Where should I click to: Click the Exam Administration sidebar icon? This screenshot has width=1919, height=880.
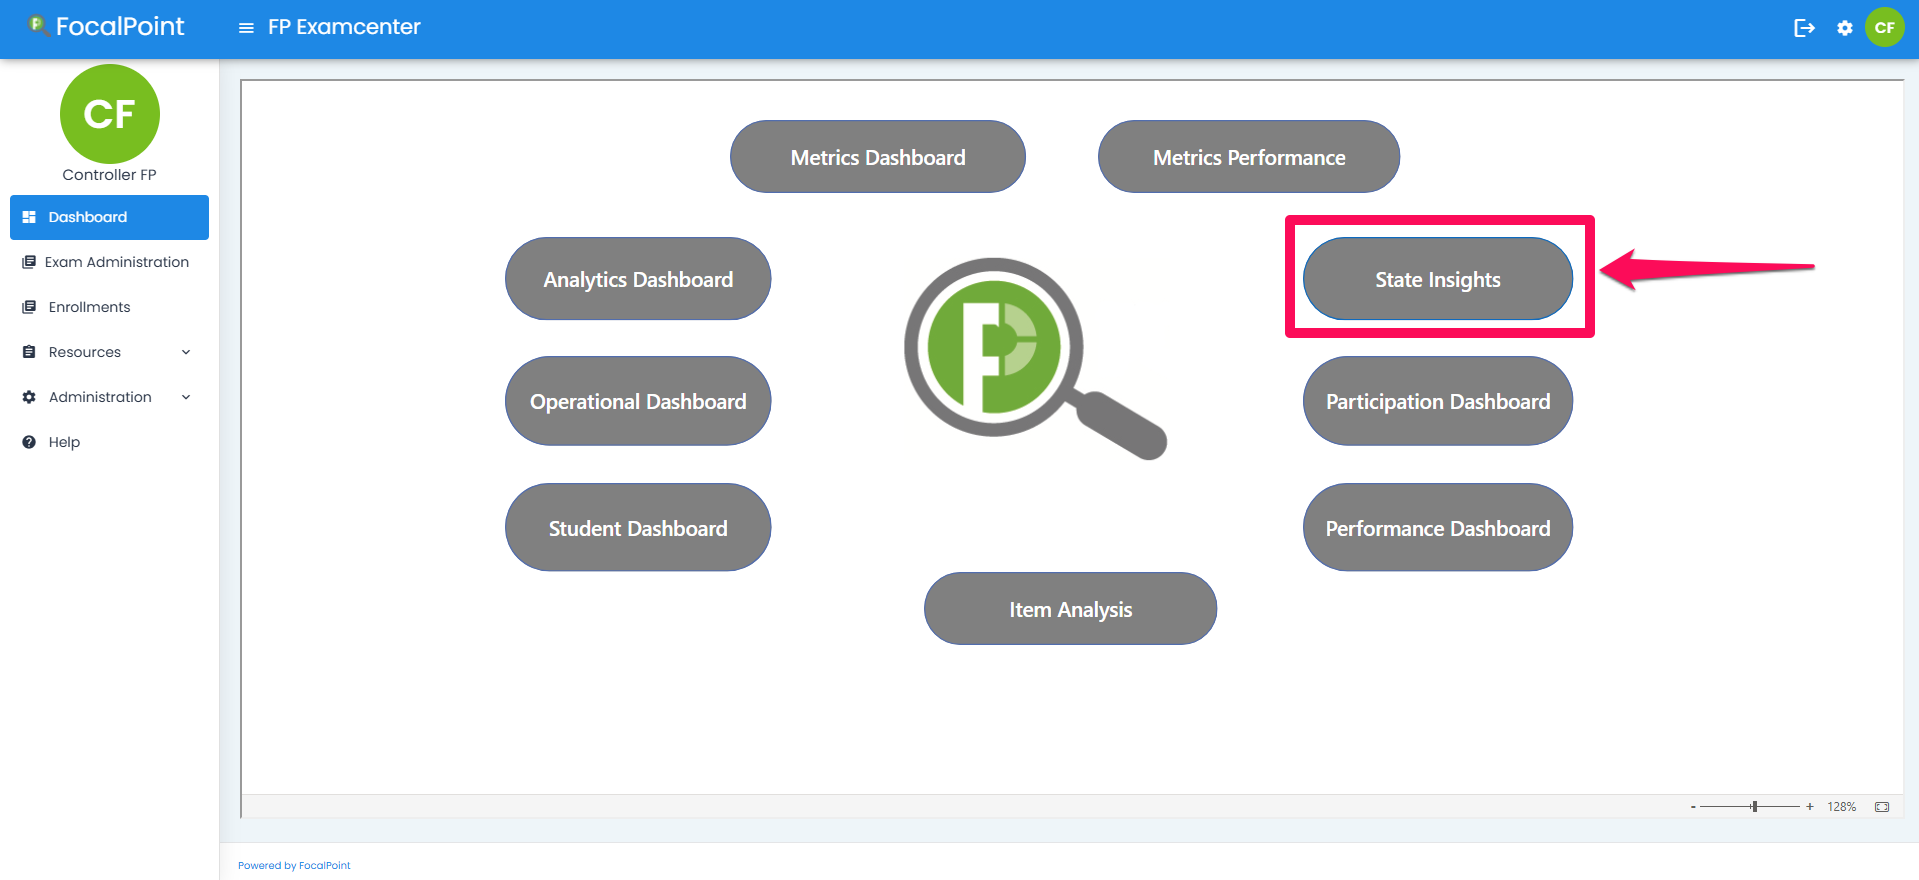(29, 262)
